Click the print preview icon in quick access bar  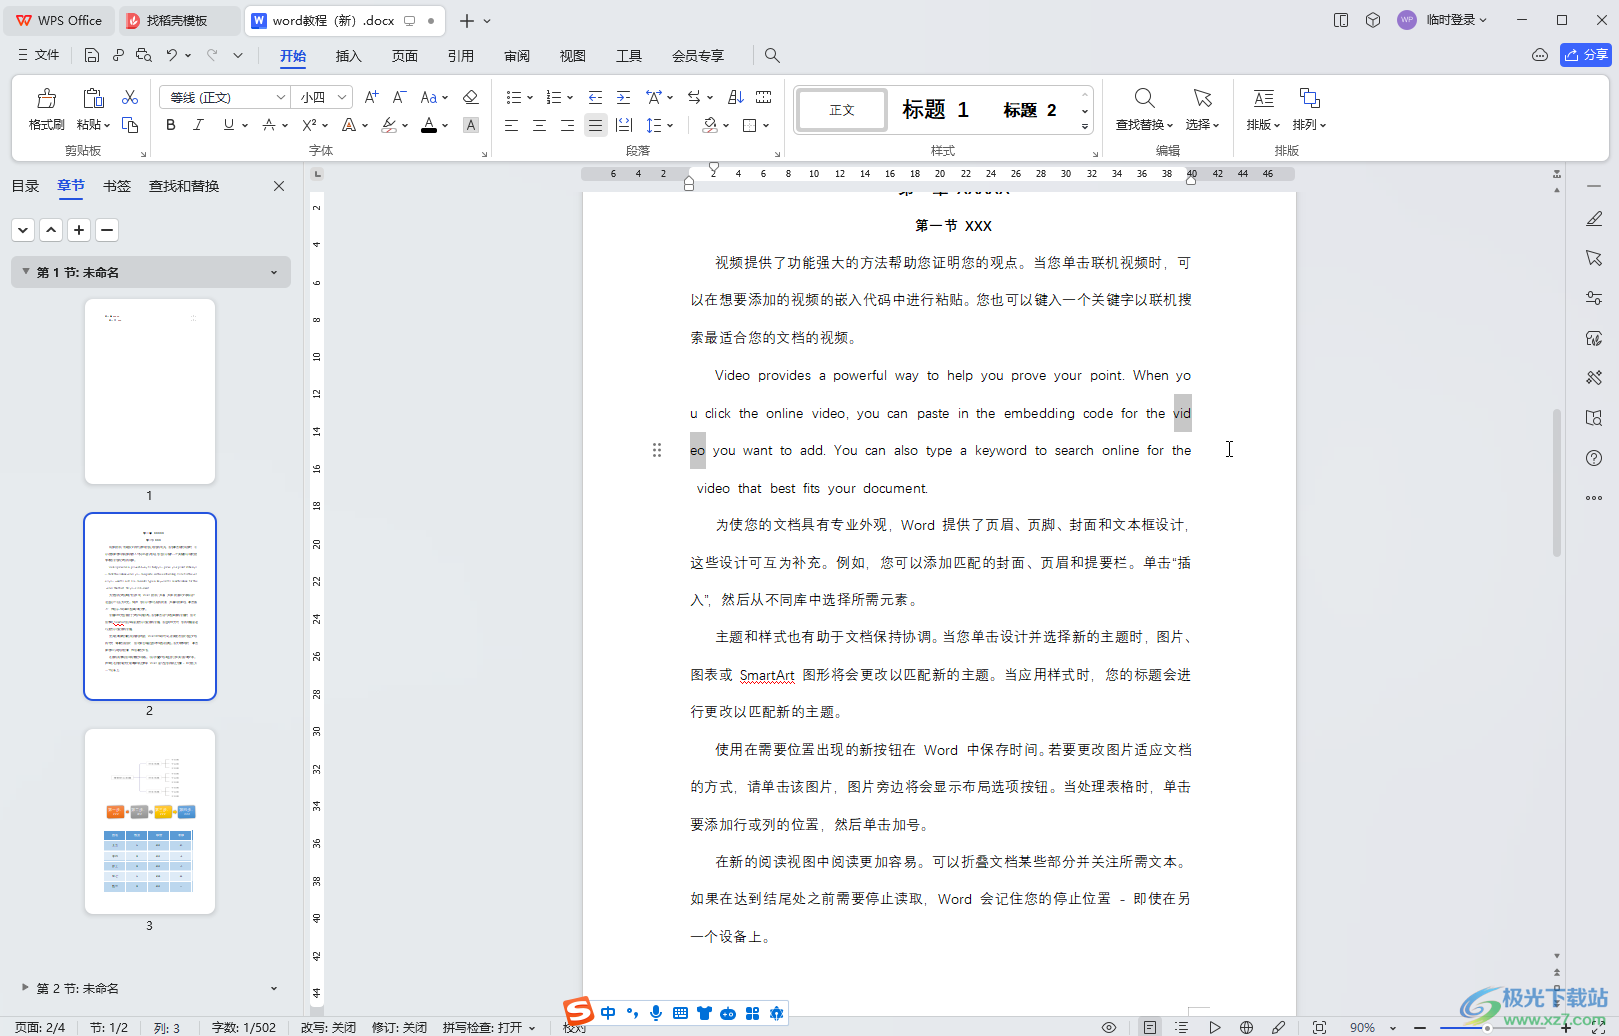tap(144, 56)
